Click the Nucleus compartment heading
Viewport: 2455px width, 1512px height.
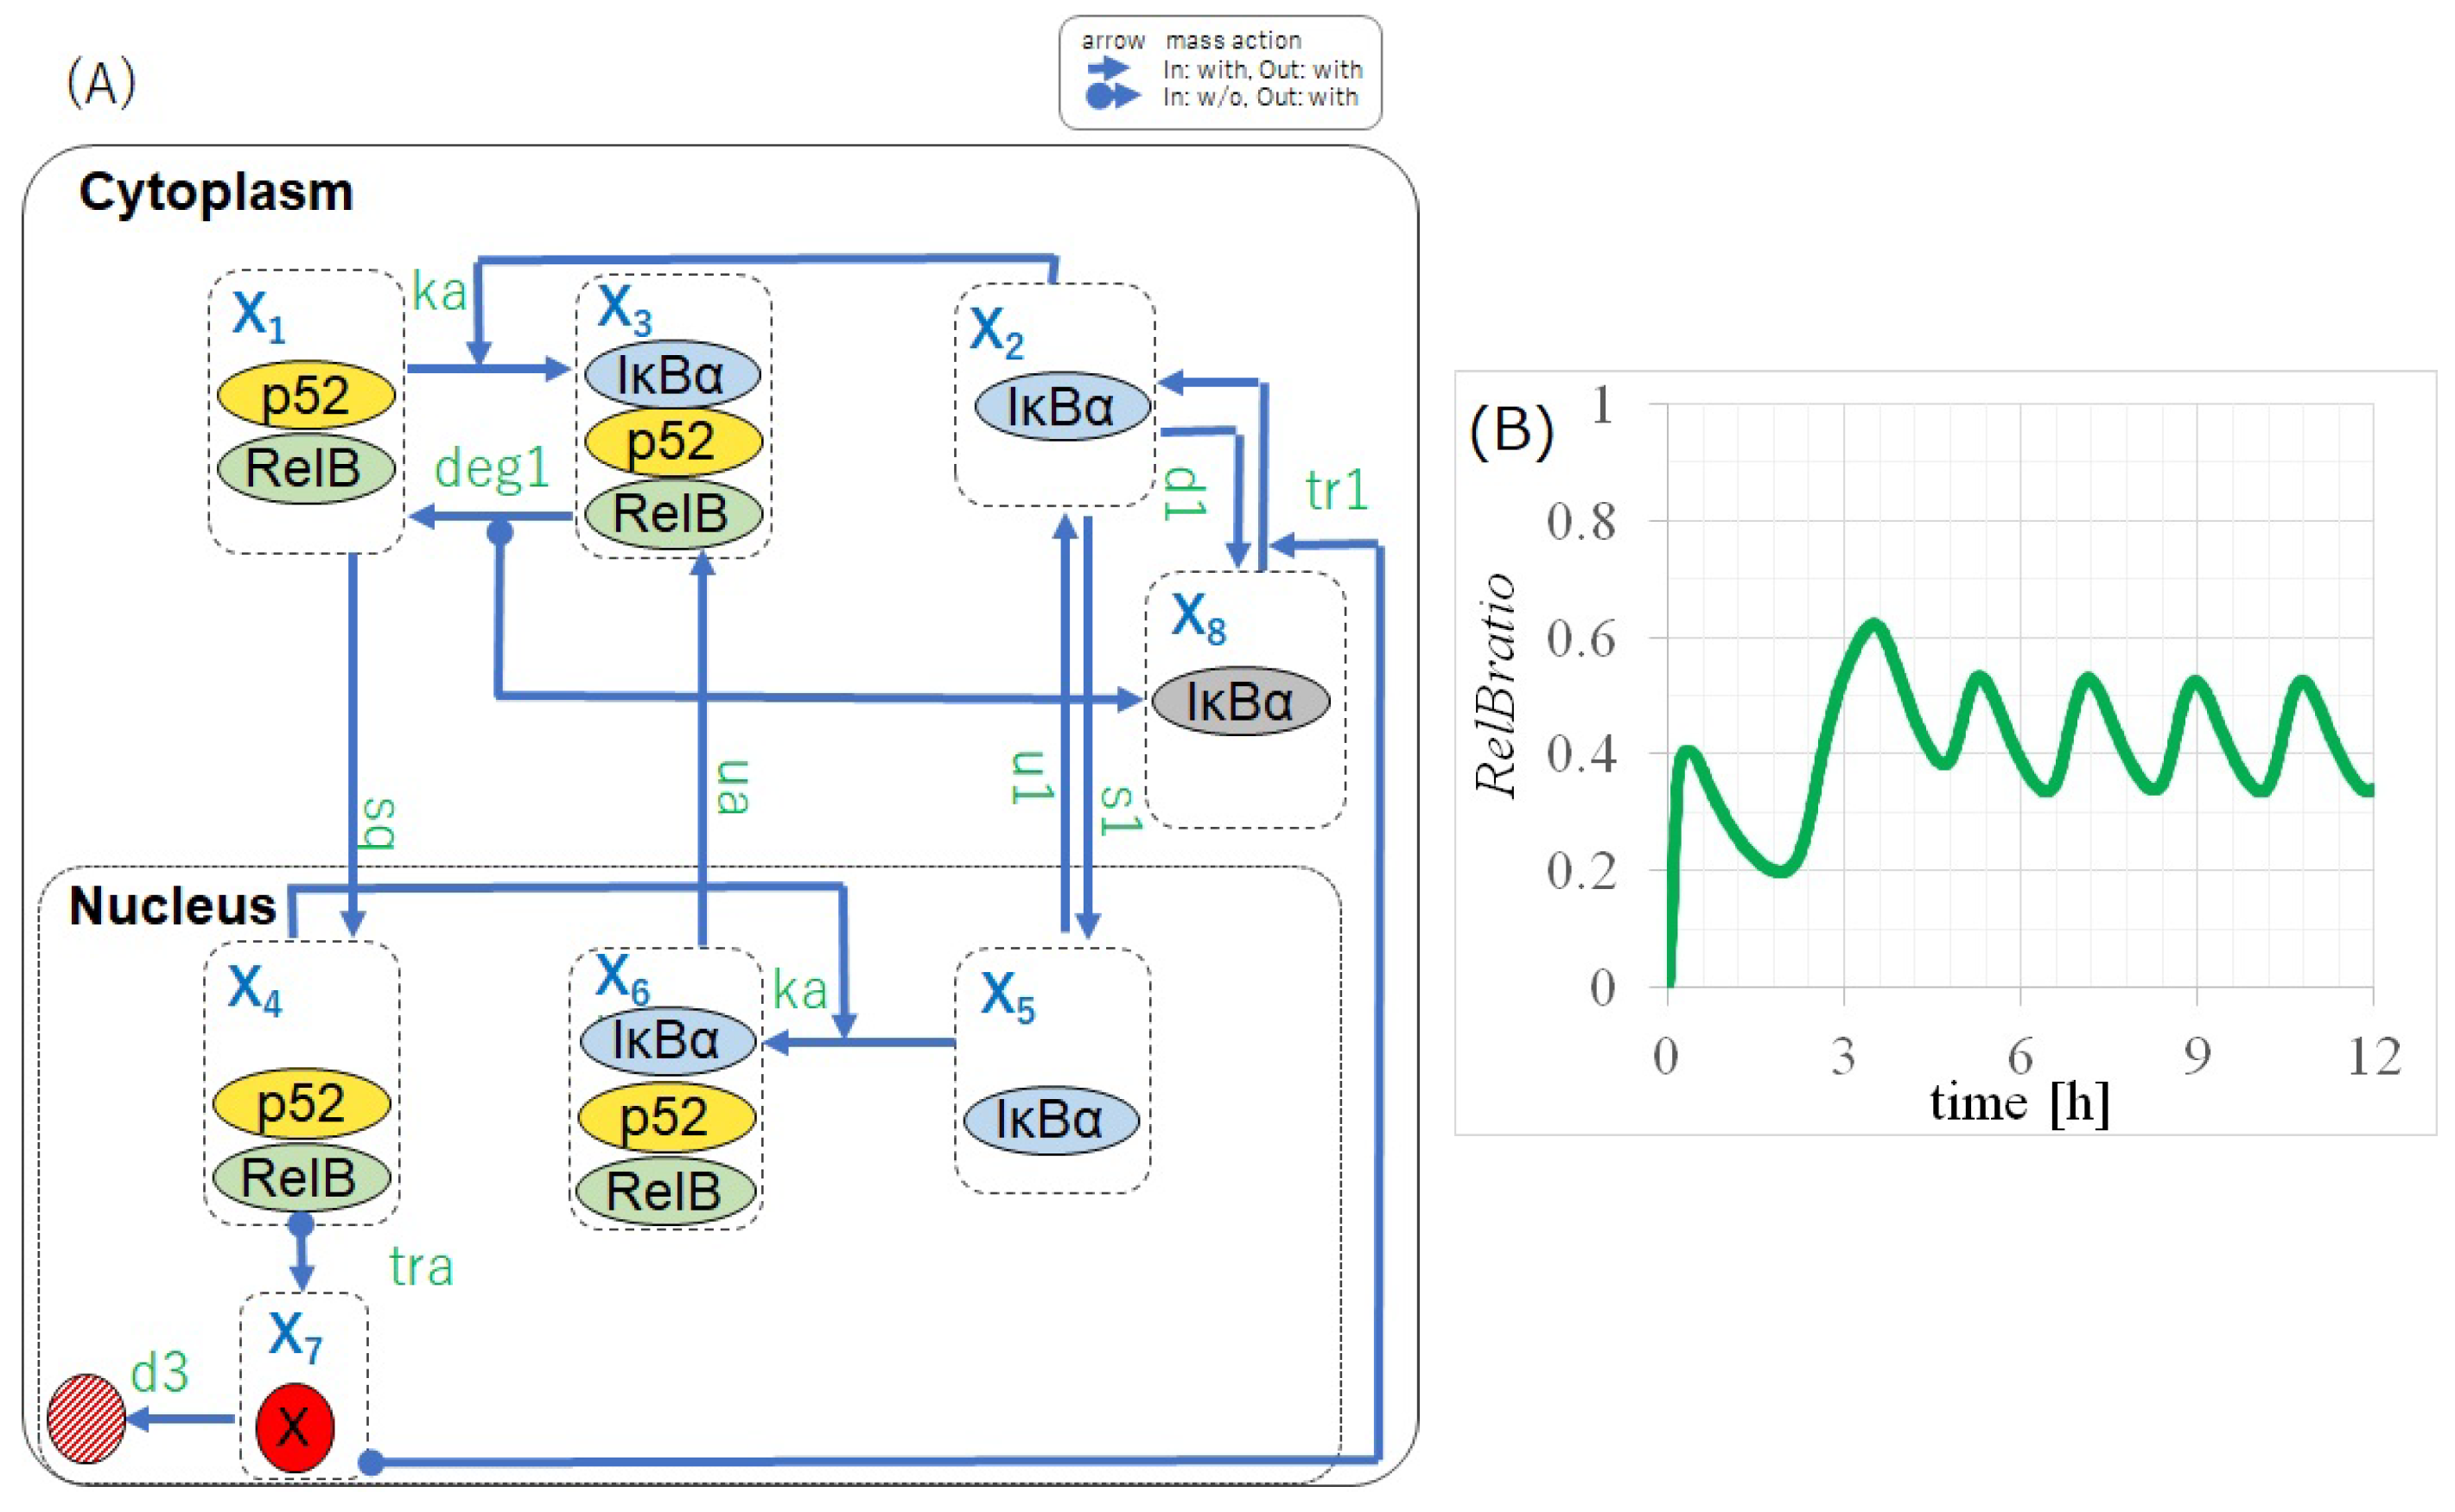(x=172, y=906)
